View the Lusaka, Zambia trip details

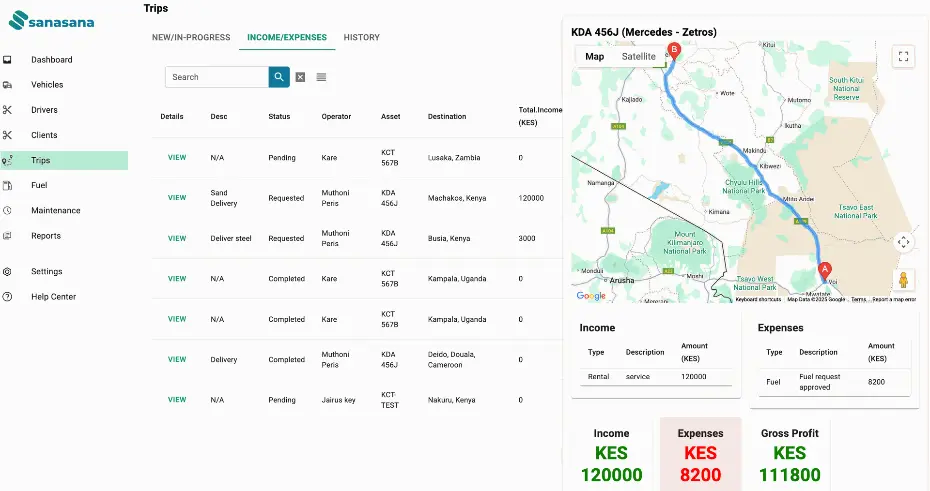click(177, 158)
